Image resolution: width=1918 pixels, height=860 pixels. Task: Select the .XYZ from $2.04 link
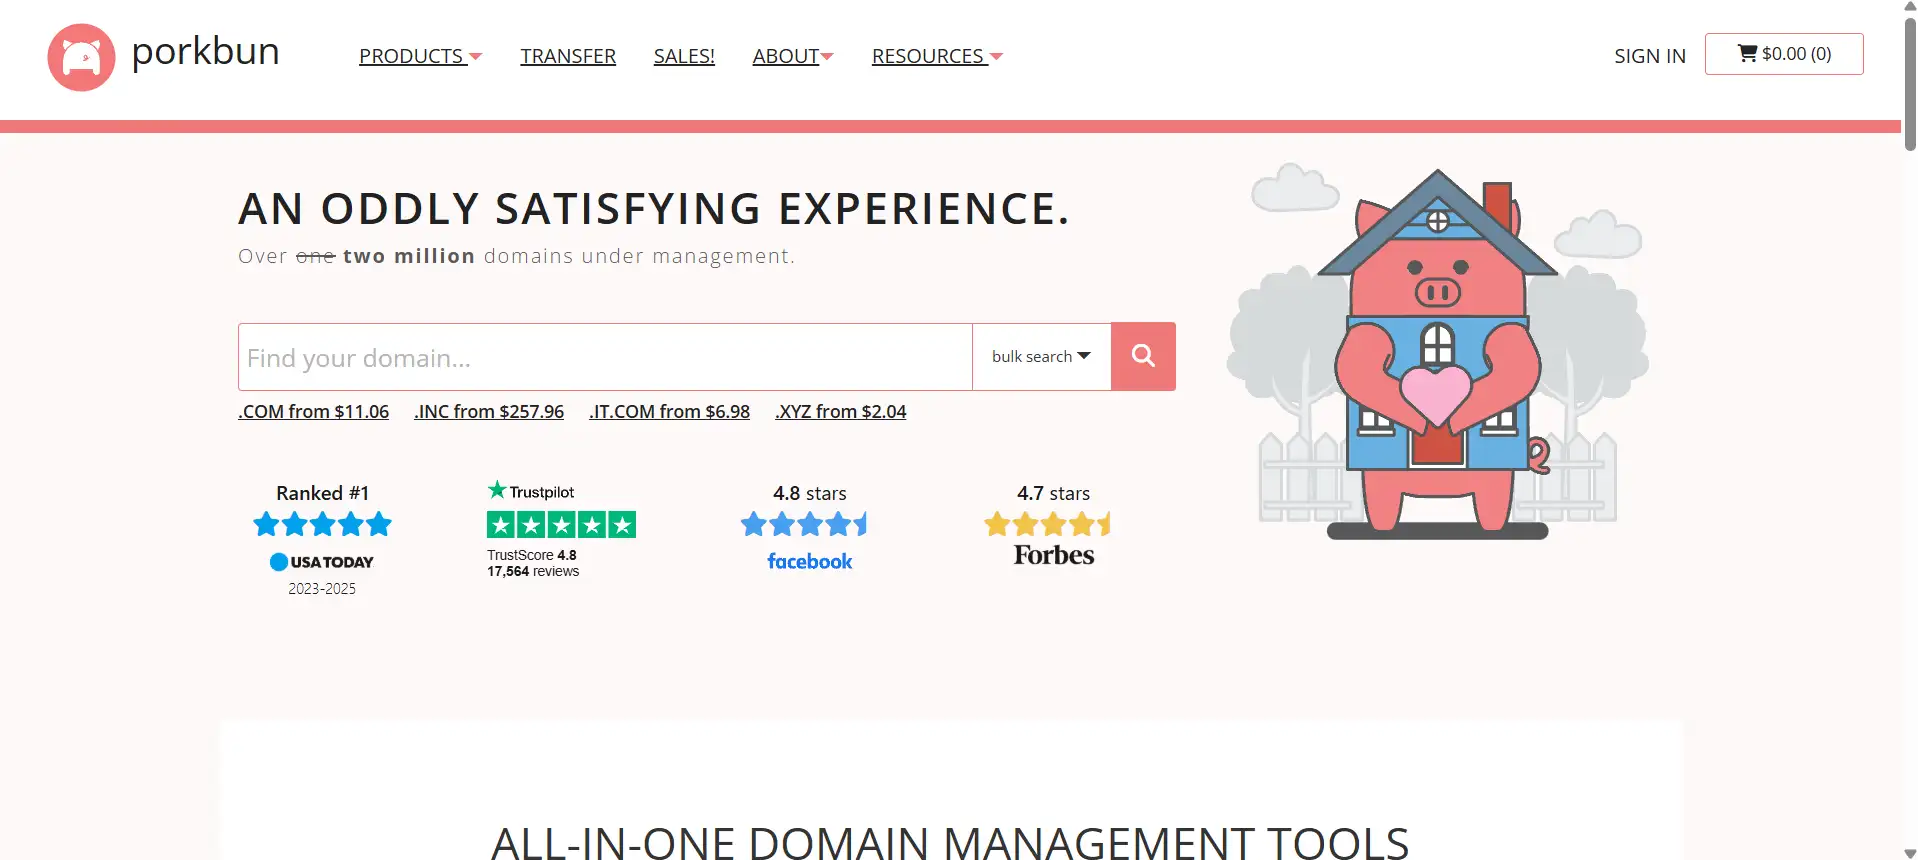click(840, 411)
